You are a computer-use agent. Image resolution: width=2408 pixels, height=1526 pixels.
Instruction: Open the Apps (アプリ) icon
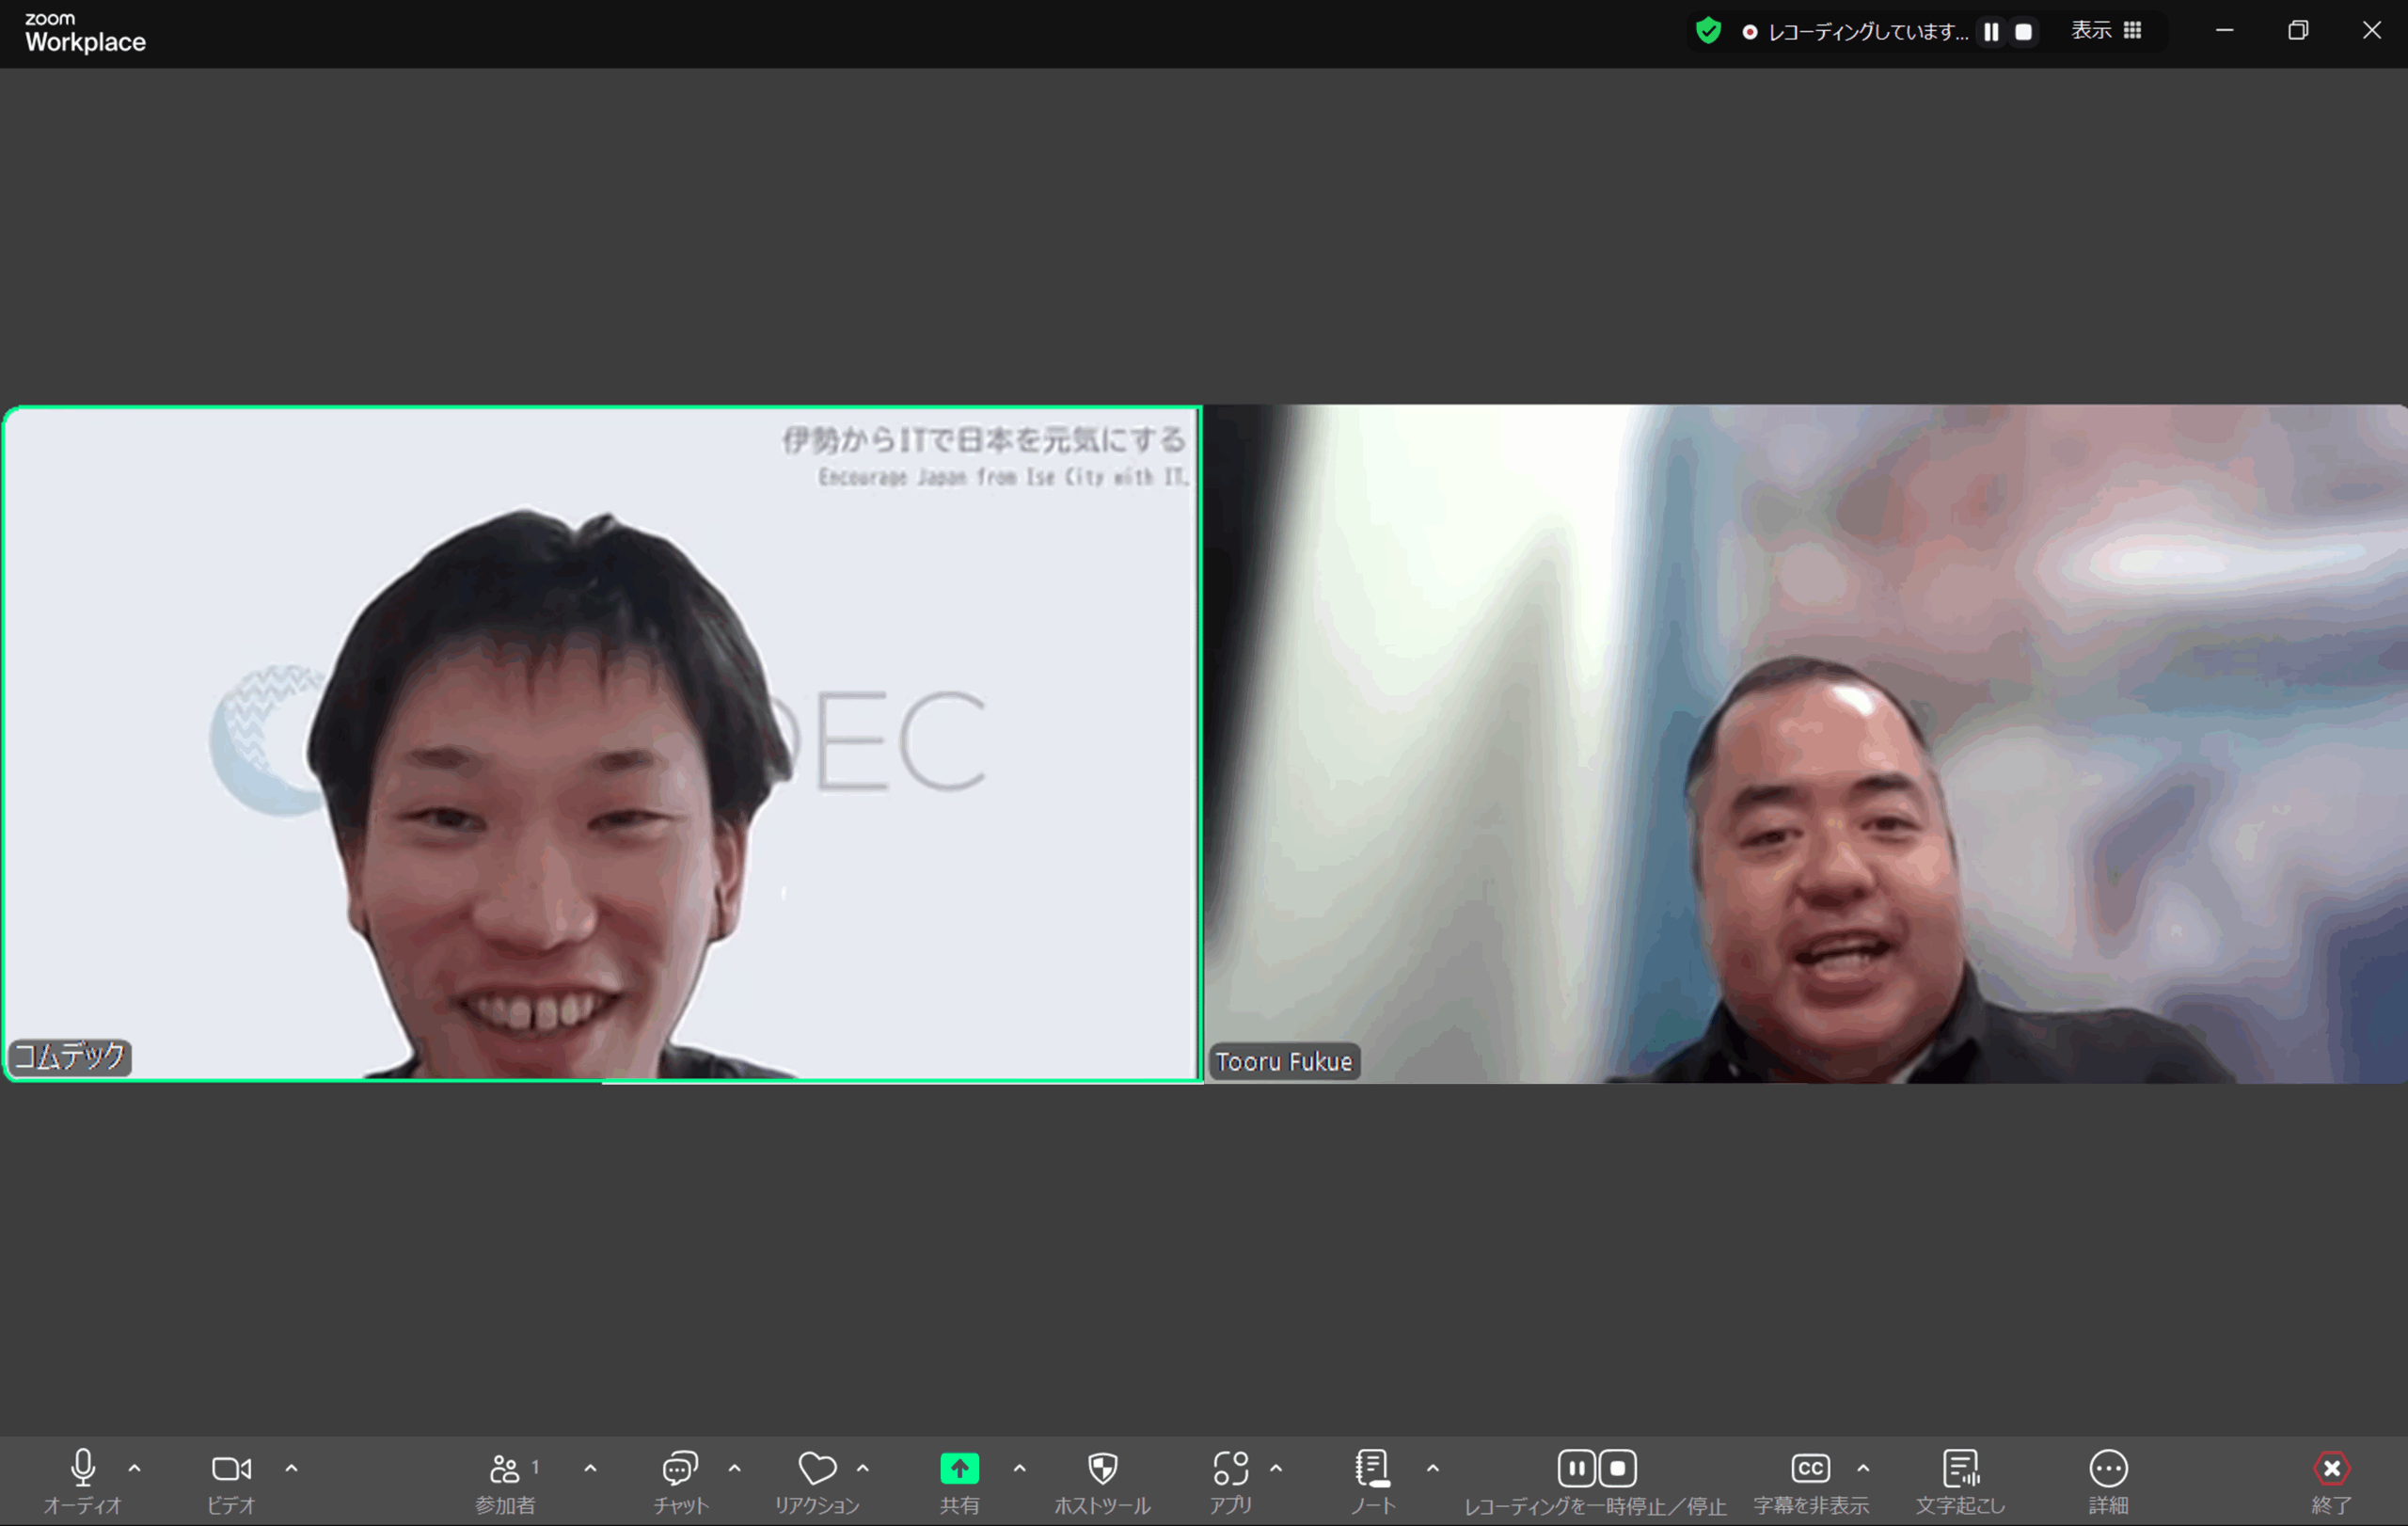pos(1230,1469)
